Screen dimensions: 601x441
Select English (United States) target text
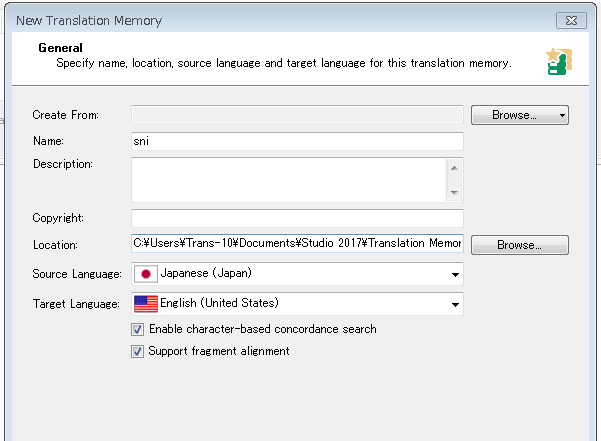219,303
